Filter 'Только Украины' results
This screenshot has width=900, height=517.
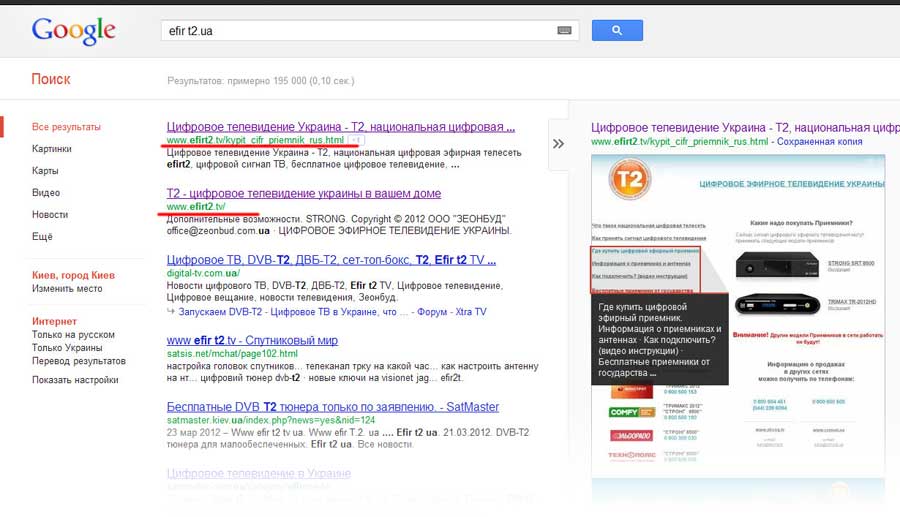(67, 348)
